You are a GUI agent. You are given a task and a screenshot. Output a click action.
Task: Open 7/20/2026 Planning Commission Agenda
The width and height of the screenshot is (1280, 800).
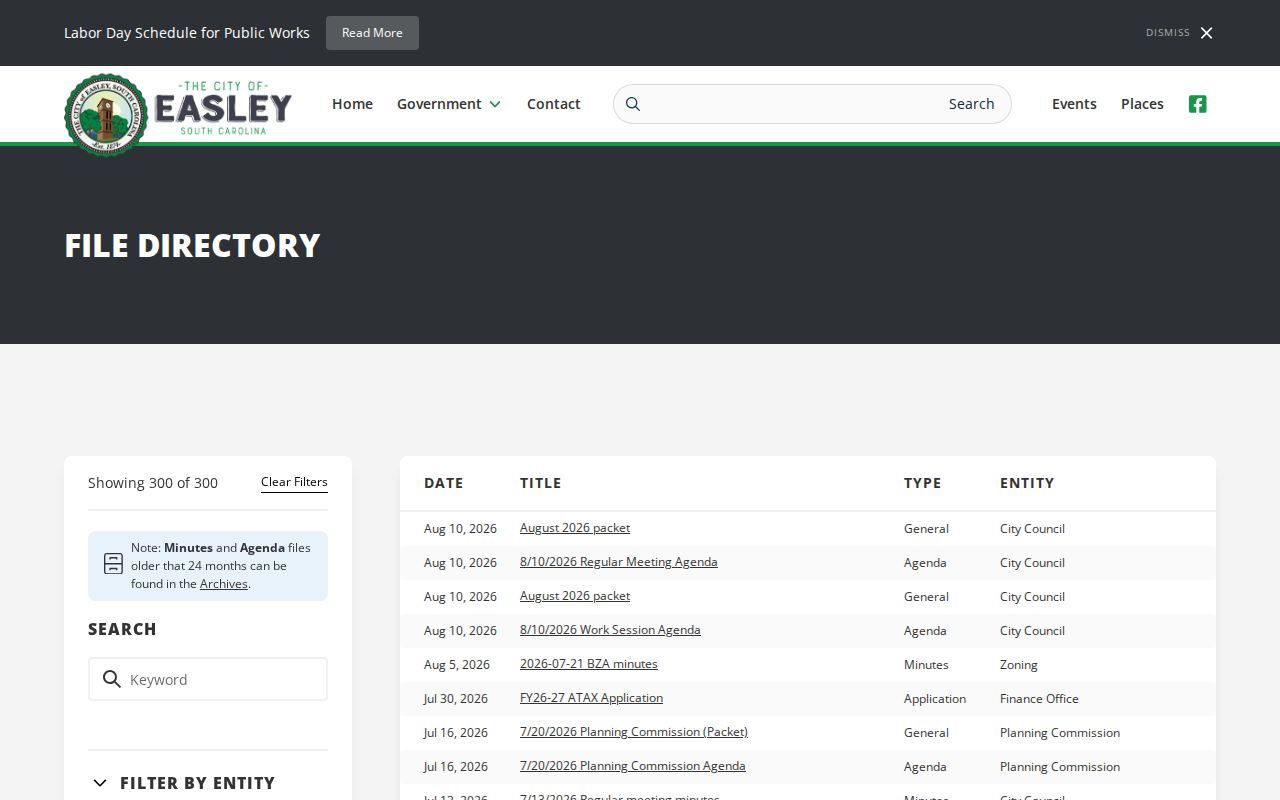point(633,766)
